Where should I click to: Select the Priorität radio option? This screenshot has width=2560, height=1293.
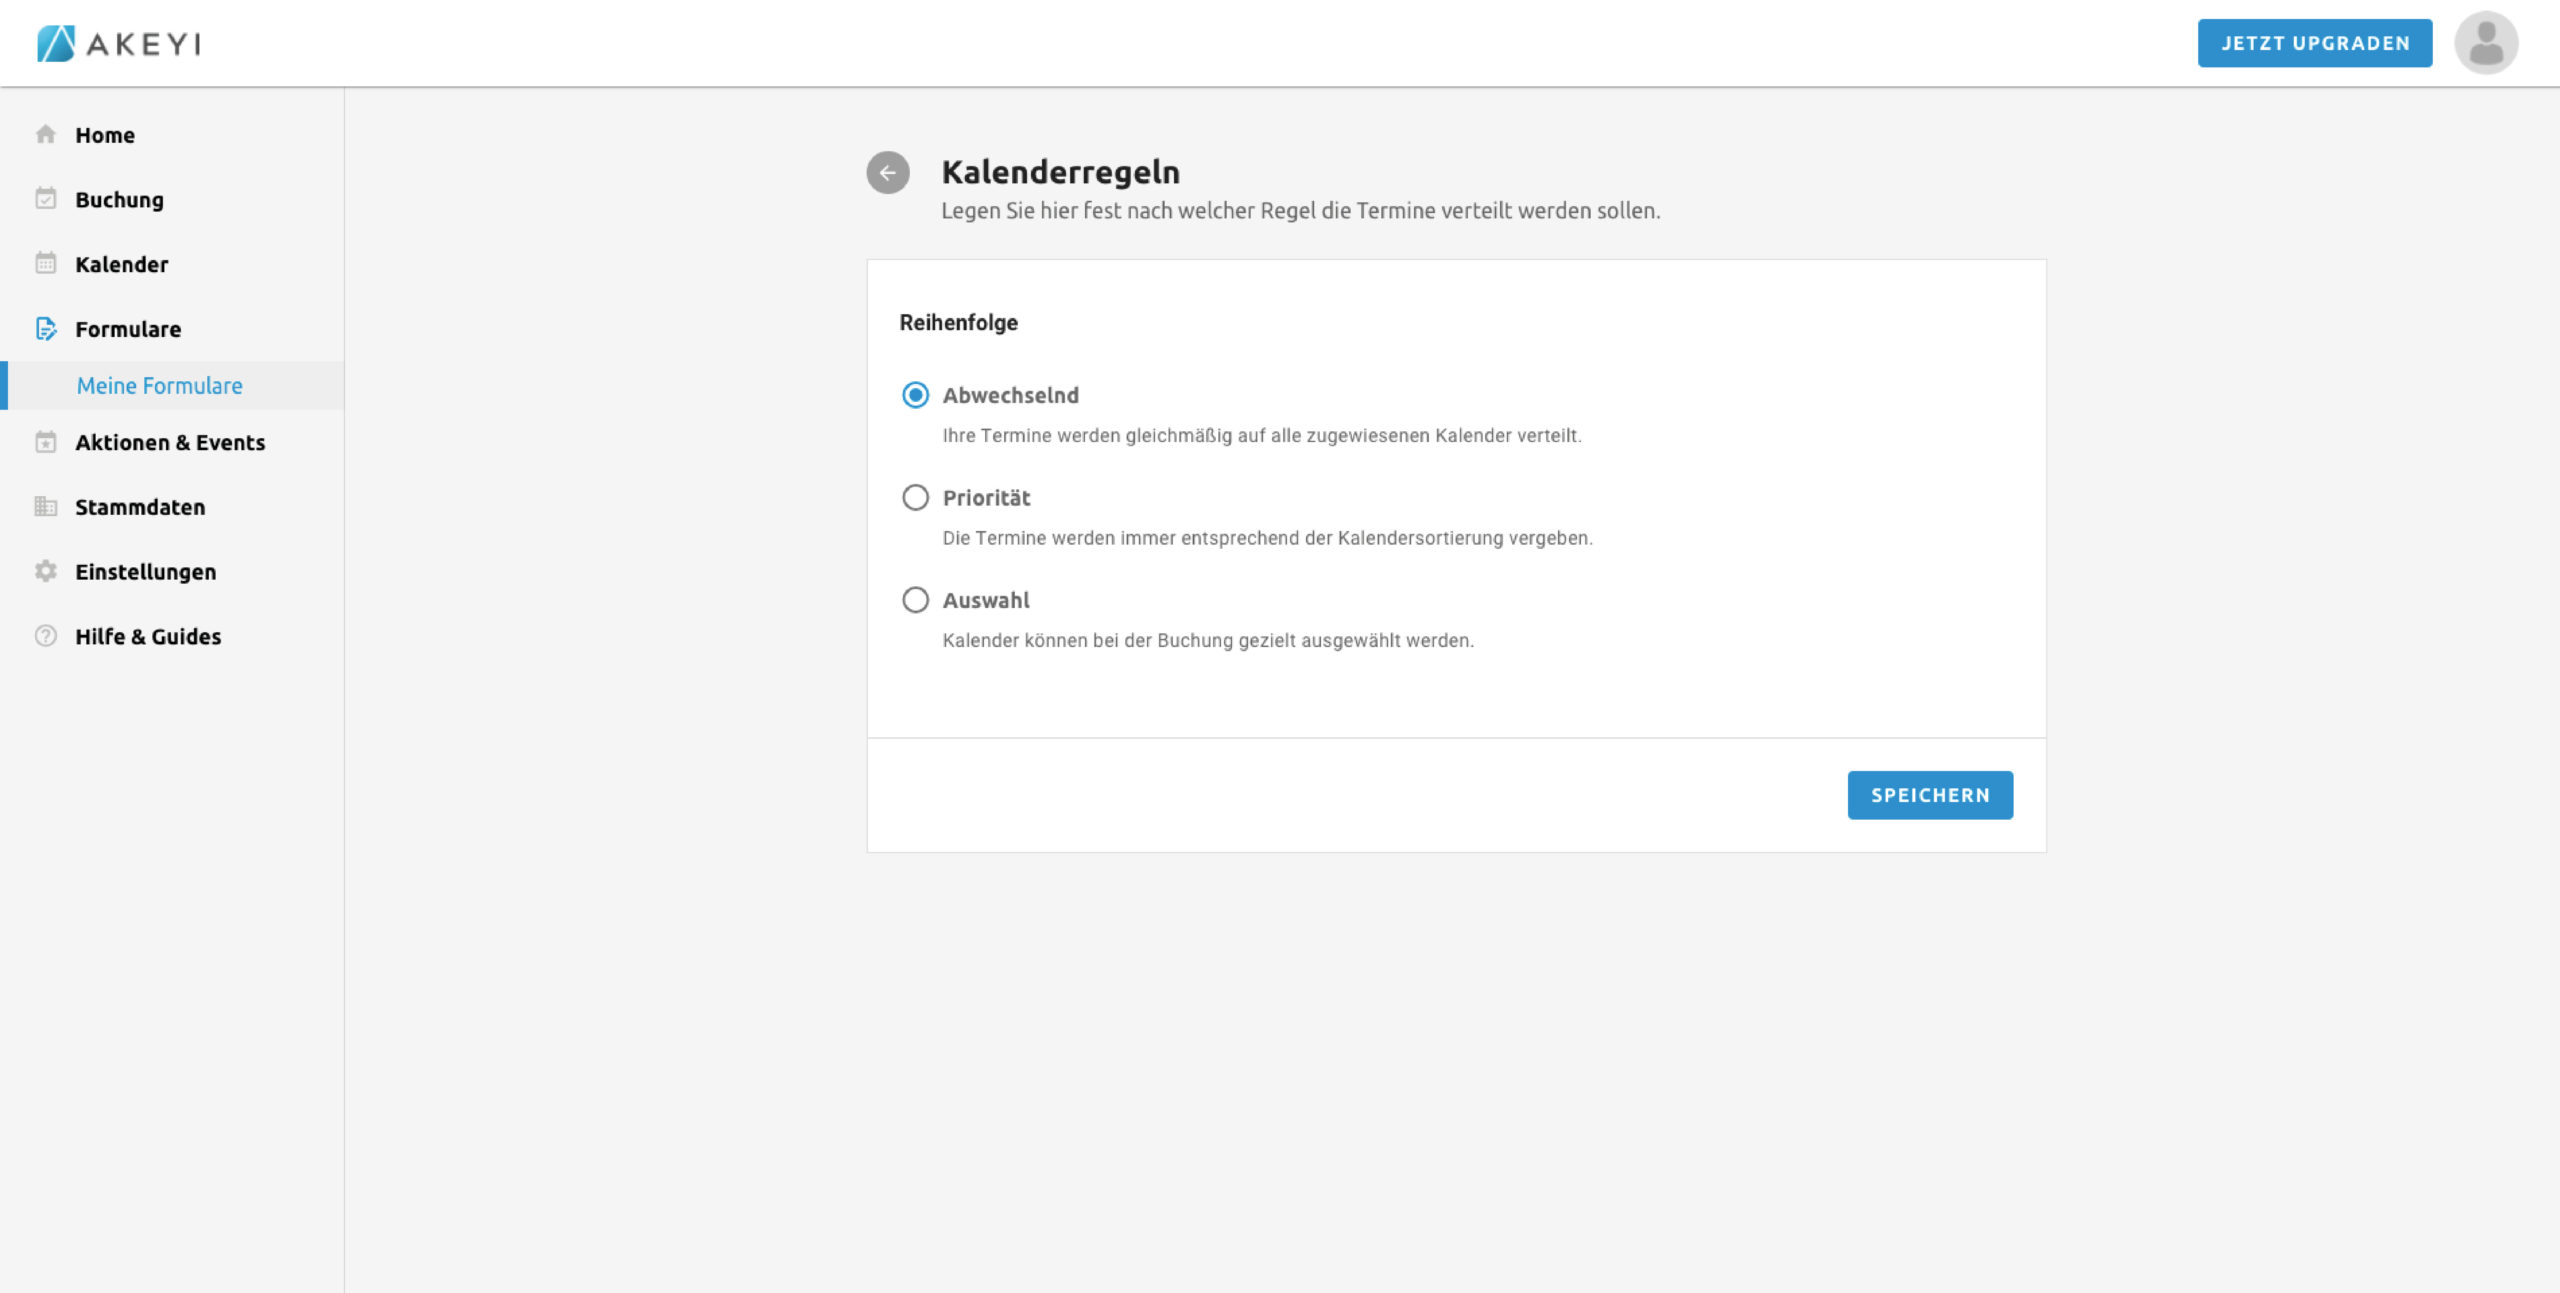click(915, 498)
